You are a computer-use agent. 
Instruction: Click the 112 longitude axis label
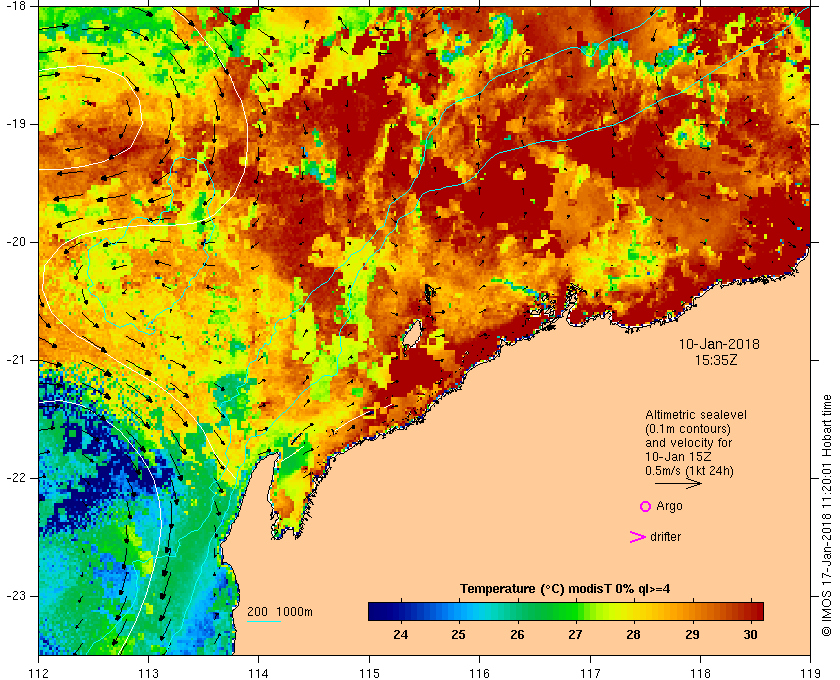tap(39, 673)
